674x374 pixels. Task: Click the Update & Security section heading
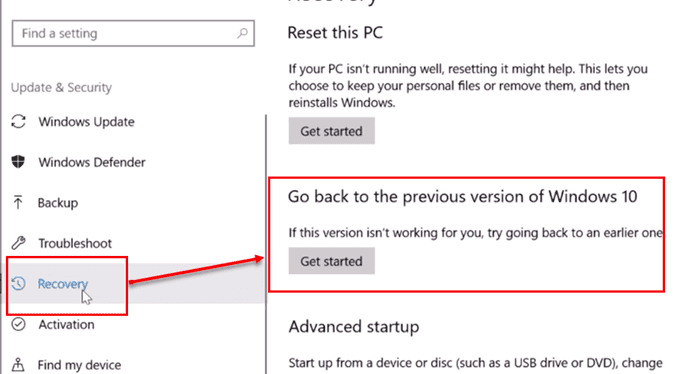(61, 87)
